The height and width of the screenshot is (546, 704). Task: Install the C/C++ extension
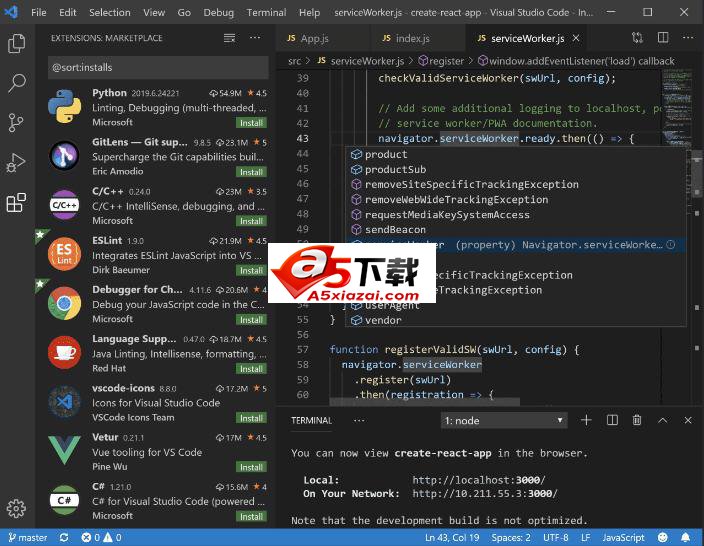(x=251, y=221)
